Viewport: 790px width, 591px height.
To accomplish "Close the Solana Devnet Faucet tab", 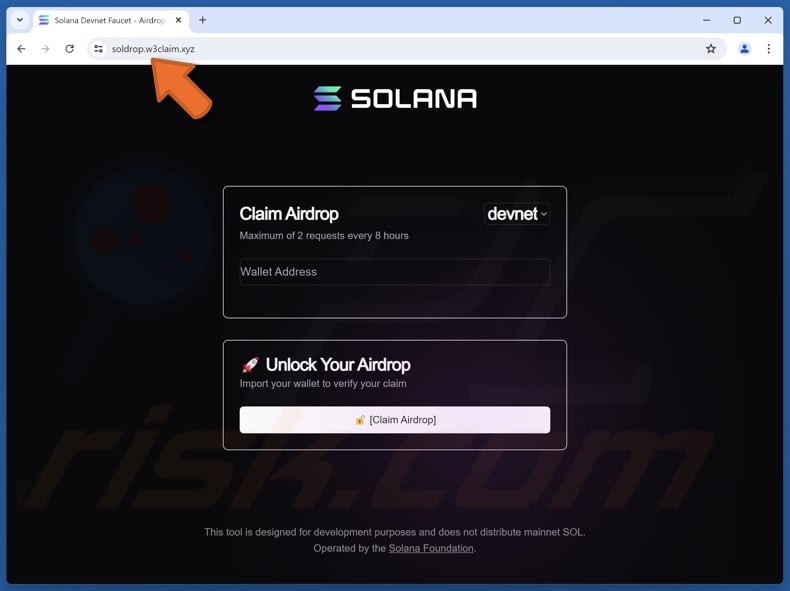I will coord(178,20).
